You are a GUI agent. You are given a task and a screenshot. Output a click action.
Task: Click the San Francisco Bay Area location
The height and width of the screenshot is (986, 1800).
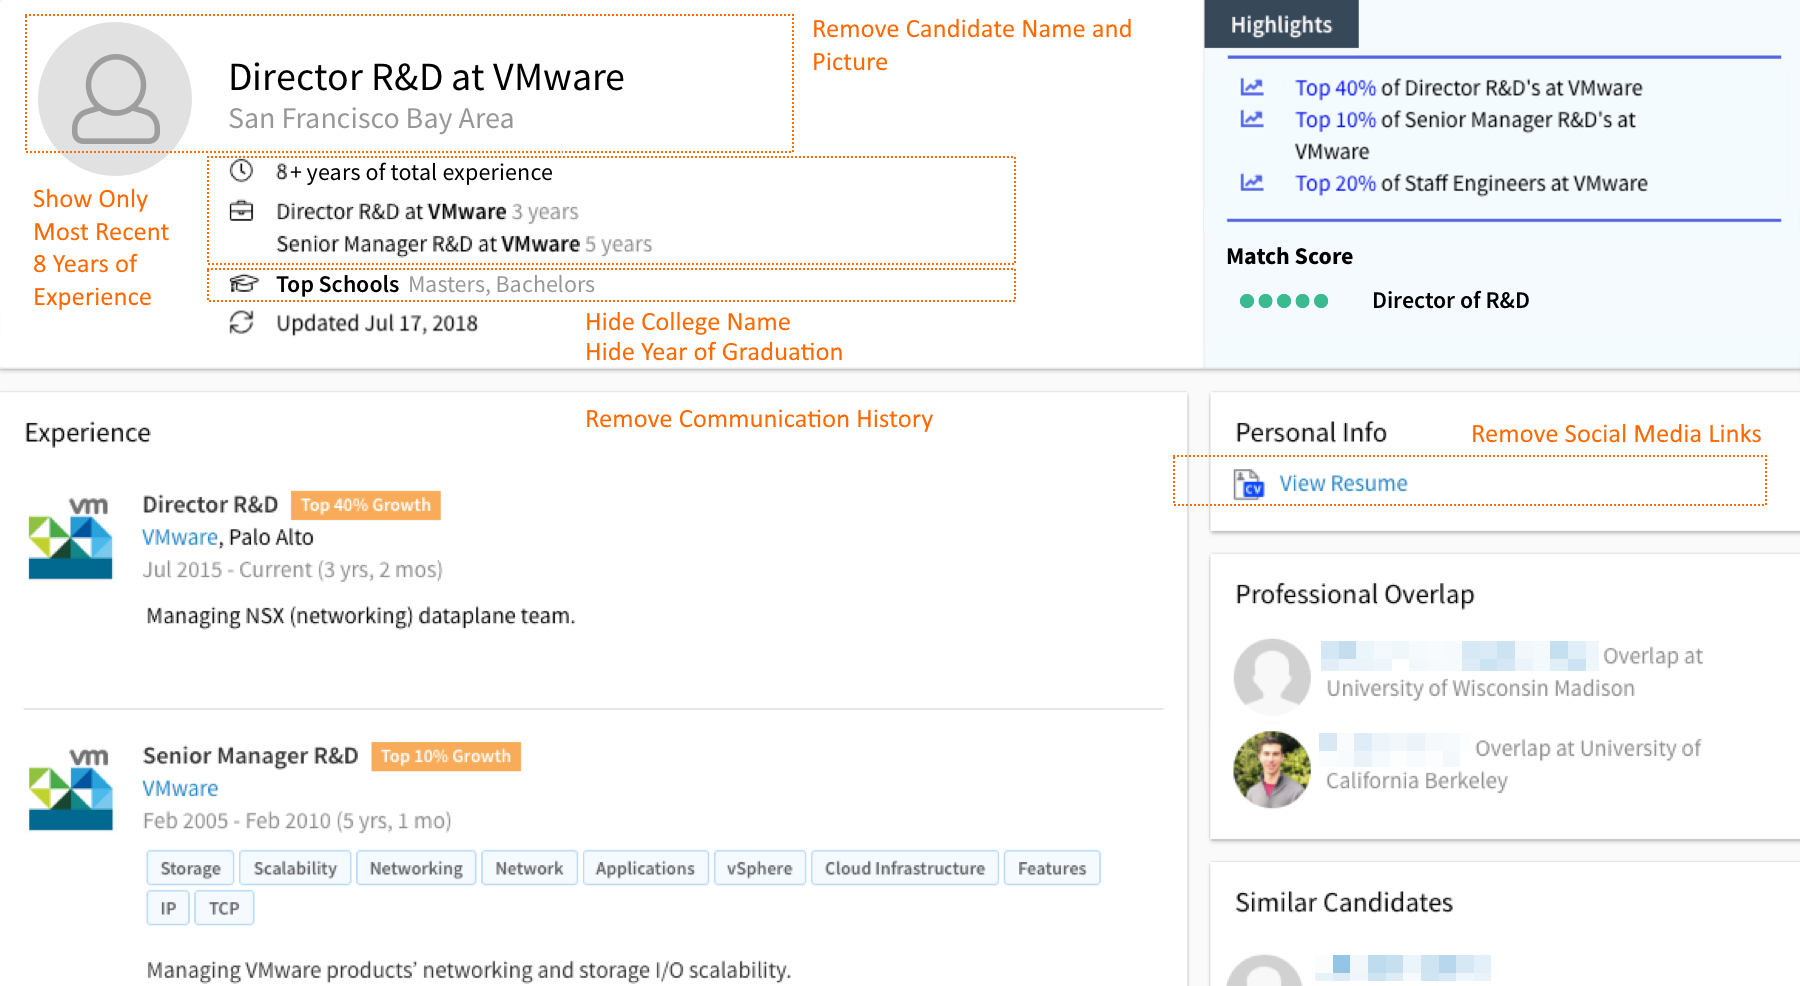pyautogui.click(x=371, y=119)
